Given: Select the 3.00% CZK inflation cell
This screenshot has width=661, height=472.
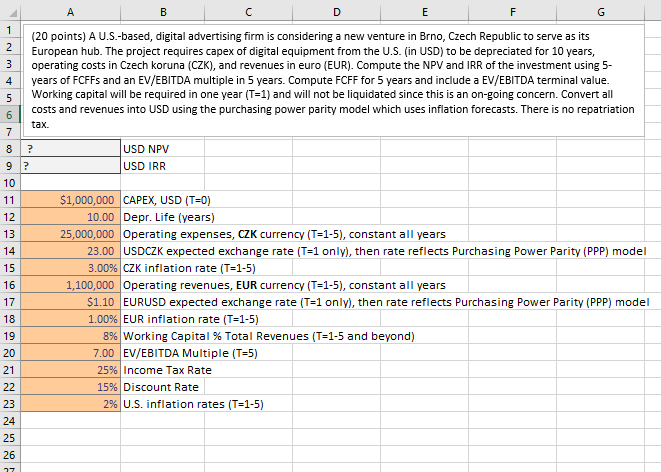Looking at the screenshot, I should click(70, 268).
